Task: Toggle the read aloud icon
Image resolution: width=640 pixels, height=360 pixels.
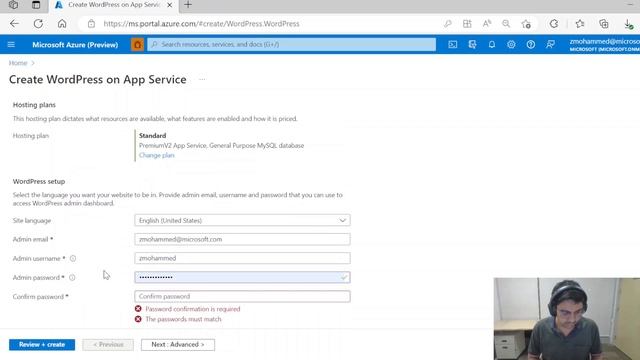Action: tap(487, 24)
